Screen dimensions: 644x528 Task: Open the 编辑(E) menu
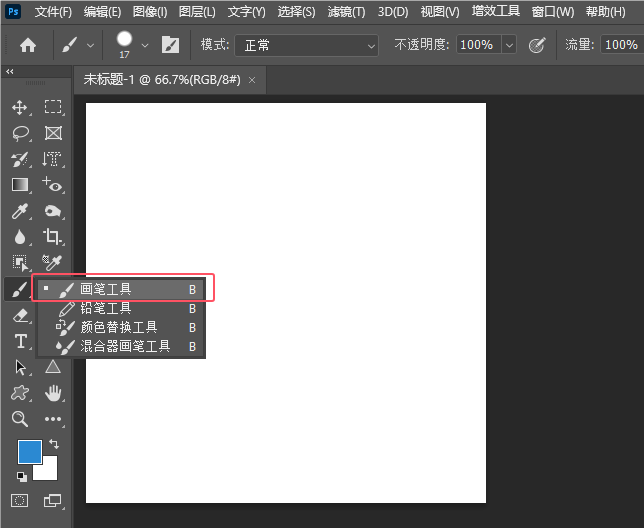[x=102, y=12]
